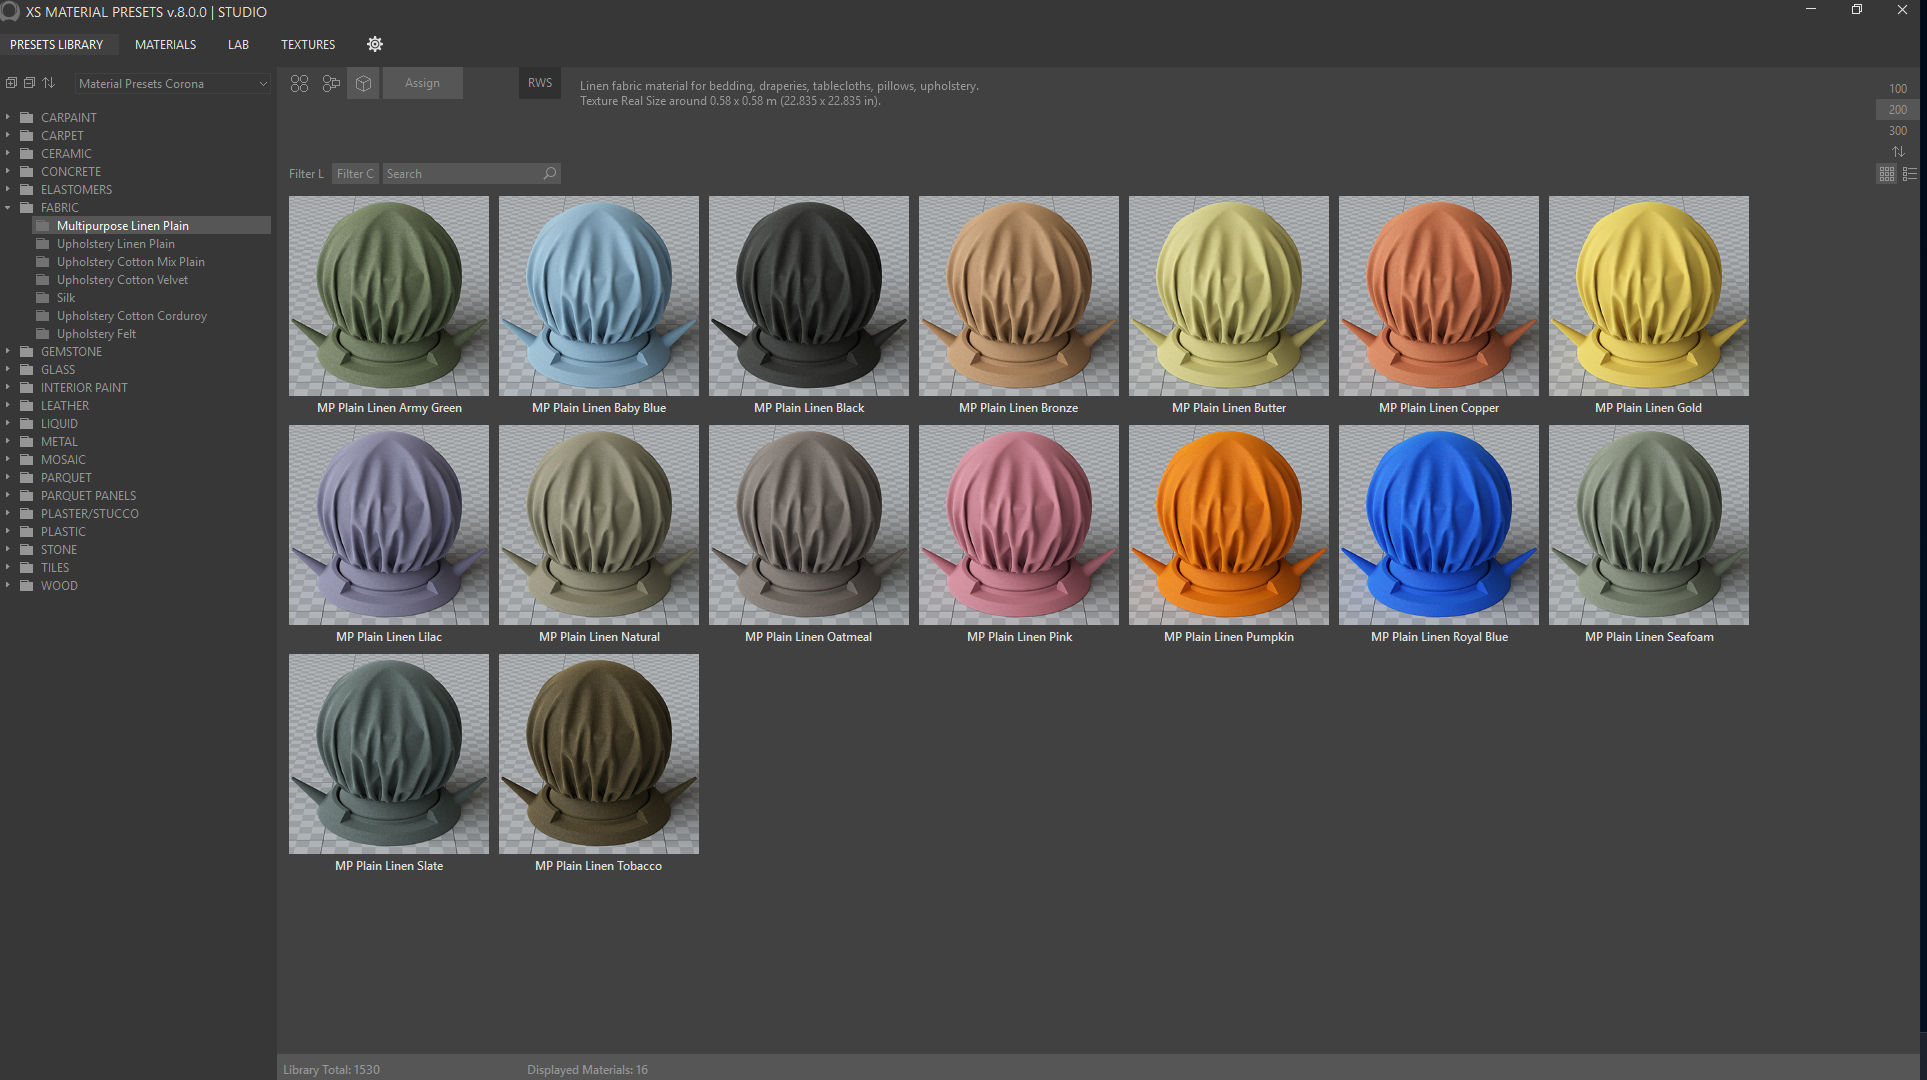Click the circles-with-rectangle icon beside Assign

pyautogui.click(x=331, y=83)
